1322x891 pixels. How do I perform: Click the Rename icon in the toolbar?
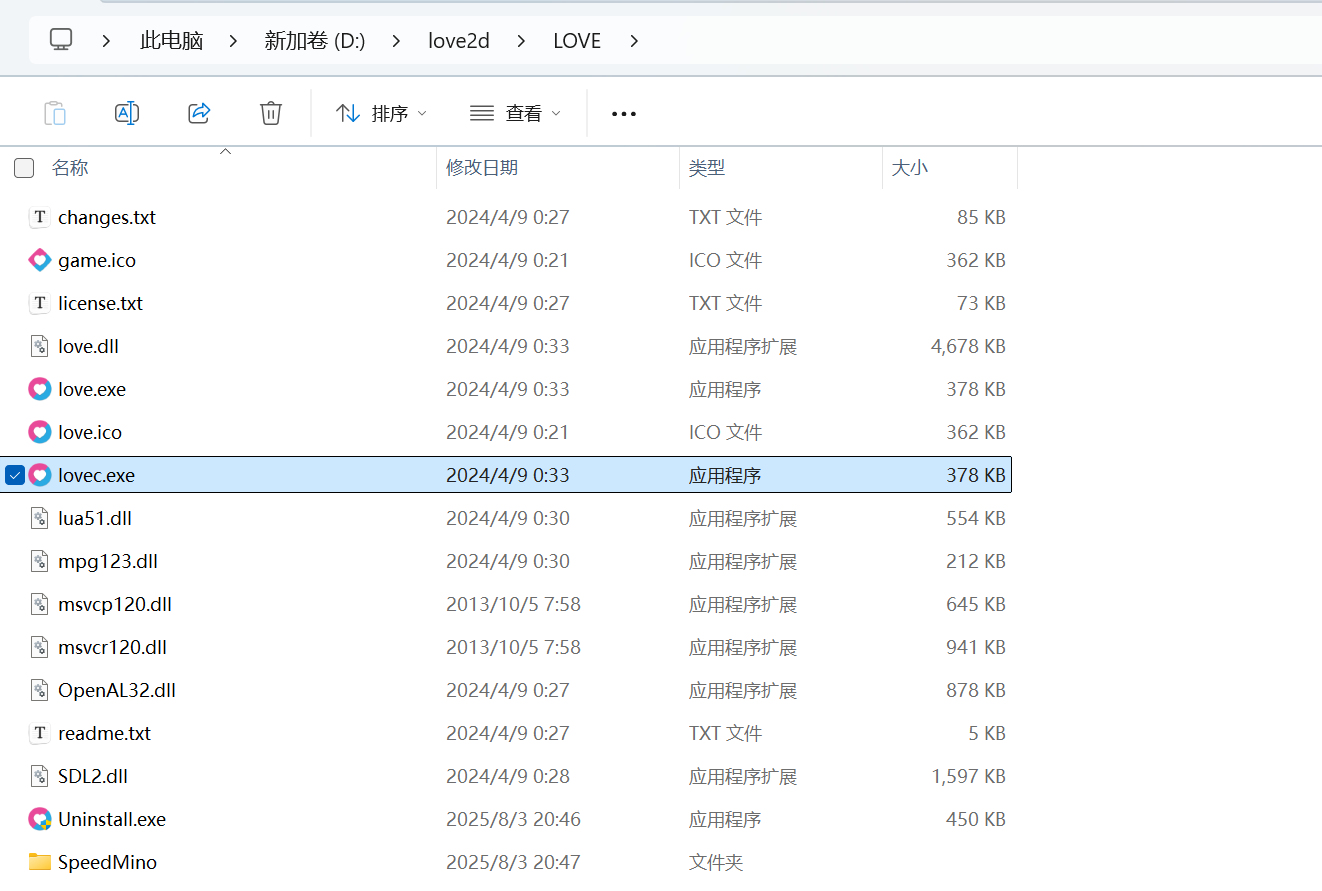pos(127,113)
